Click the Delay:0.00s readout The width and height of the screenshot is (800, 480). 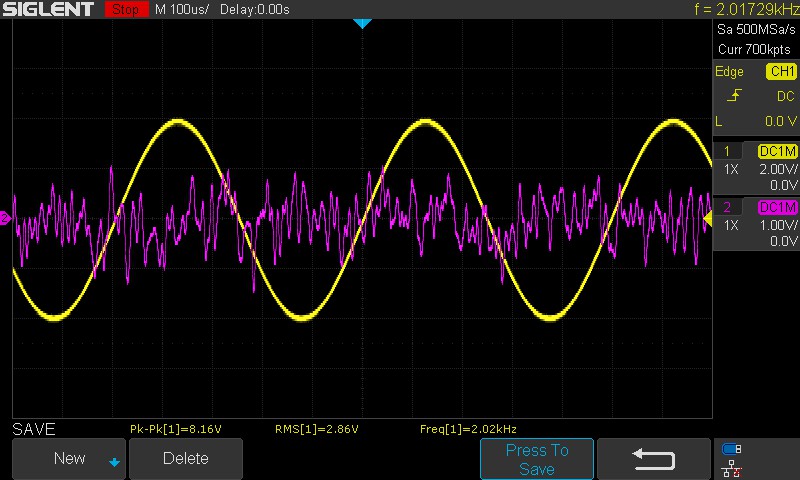pos(255,9)
